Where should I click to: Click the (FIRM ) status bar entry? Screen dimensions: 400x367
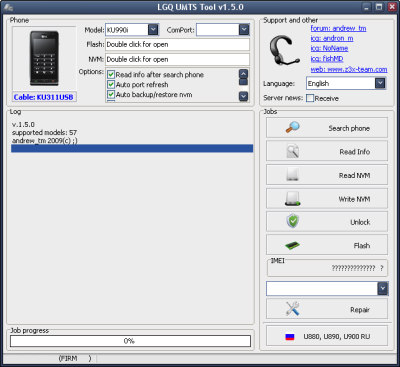75,358
